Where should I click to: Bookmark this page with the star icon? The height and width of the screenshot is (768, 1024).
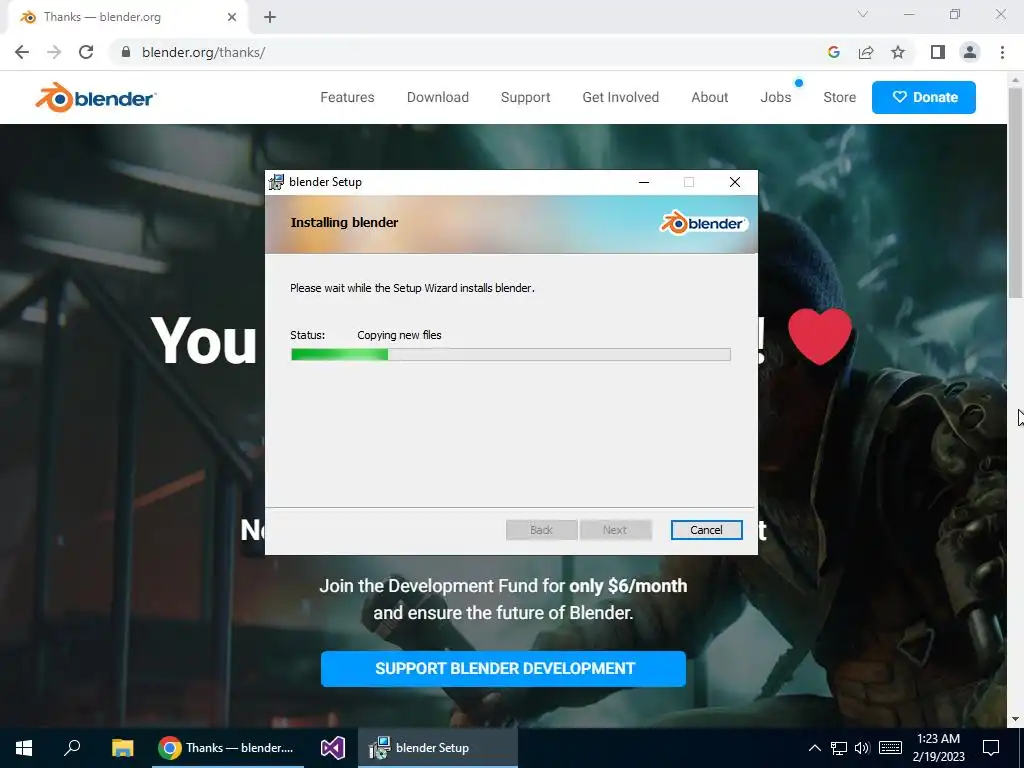898,52
